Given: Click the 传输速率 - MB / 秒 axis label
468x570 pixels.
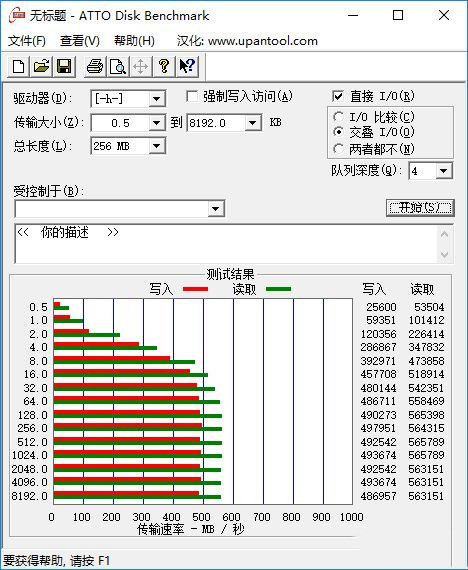Looking at the screenshot, I should point(190,529).
